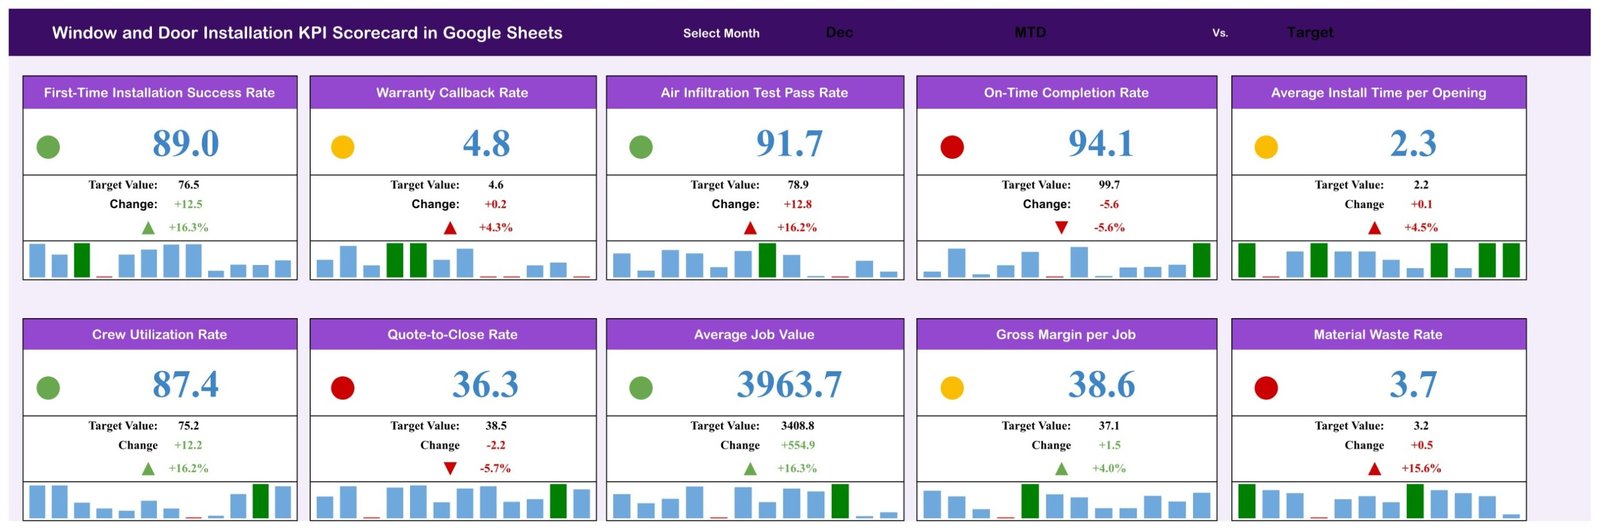Click the 87.4 KPI value
1600x530 pixels.
coord(186,385)
